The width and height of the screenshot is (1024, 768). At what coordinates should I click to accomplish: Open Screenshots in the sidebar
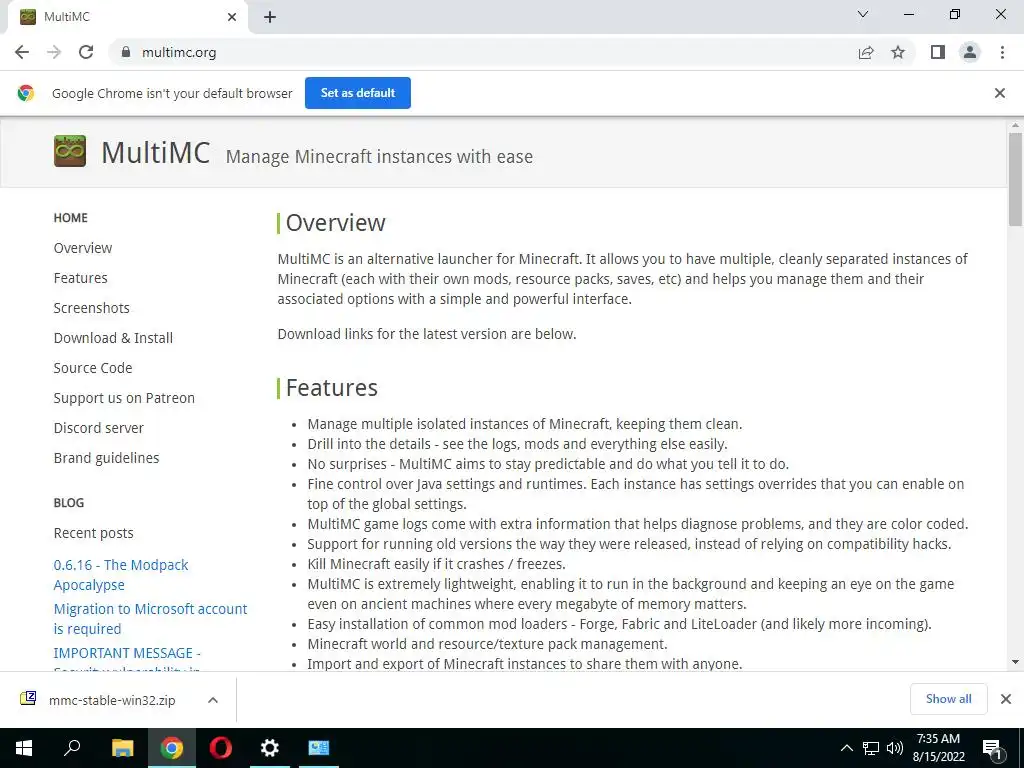tap(91, 308)
